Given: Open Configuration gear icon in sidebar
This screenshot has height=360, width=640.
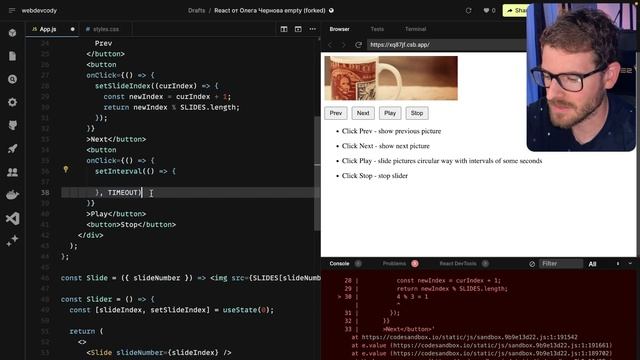Looking at the screenshot, I should pos(12,102).
